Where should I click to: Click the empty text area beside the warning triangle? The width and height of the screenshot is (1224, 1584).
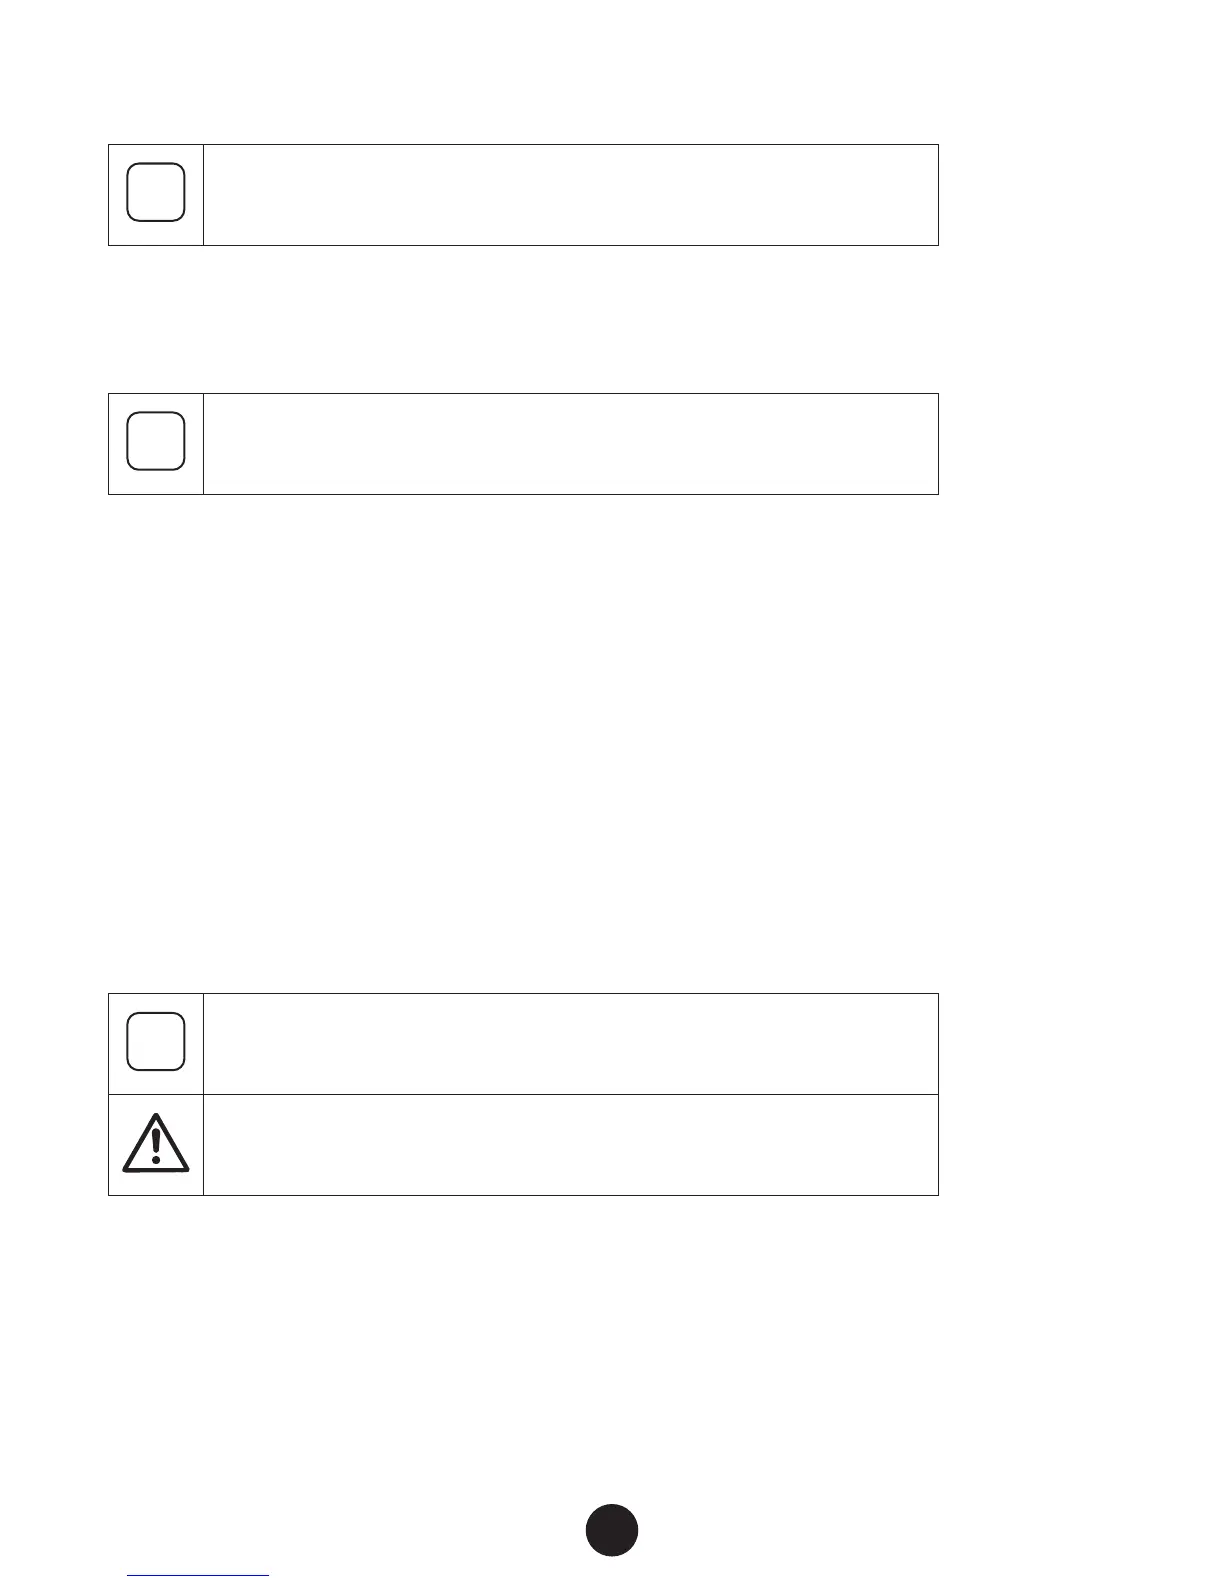tap(570, 1145)
